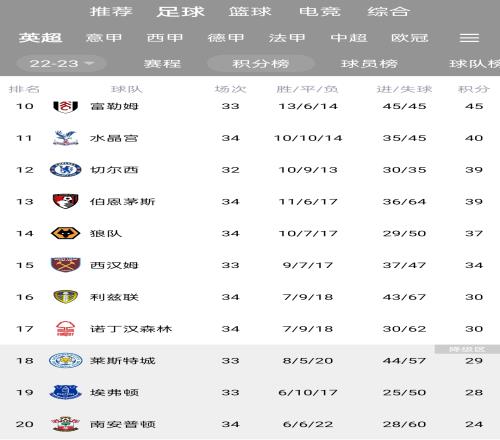Select the 欧冠 league tab
This screenshot has width=500, height=440.
[x=410, y=38]
